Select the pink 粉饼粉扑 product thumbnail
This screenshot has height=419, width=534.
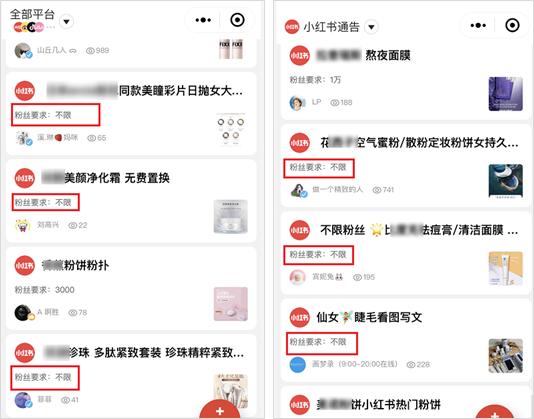point(231,304)
